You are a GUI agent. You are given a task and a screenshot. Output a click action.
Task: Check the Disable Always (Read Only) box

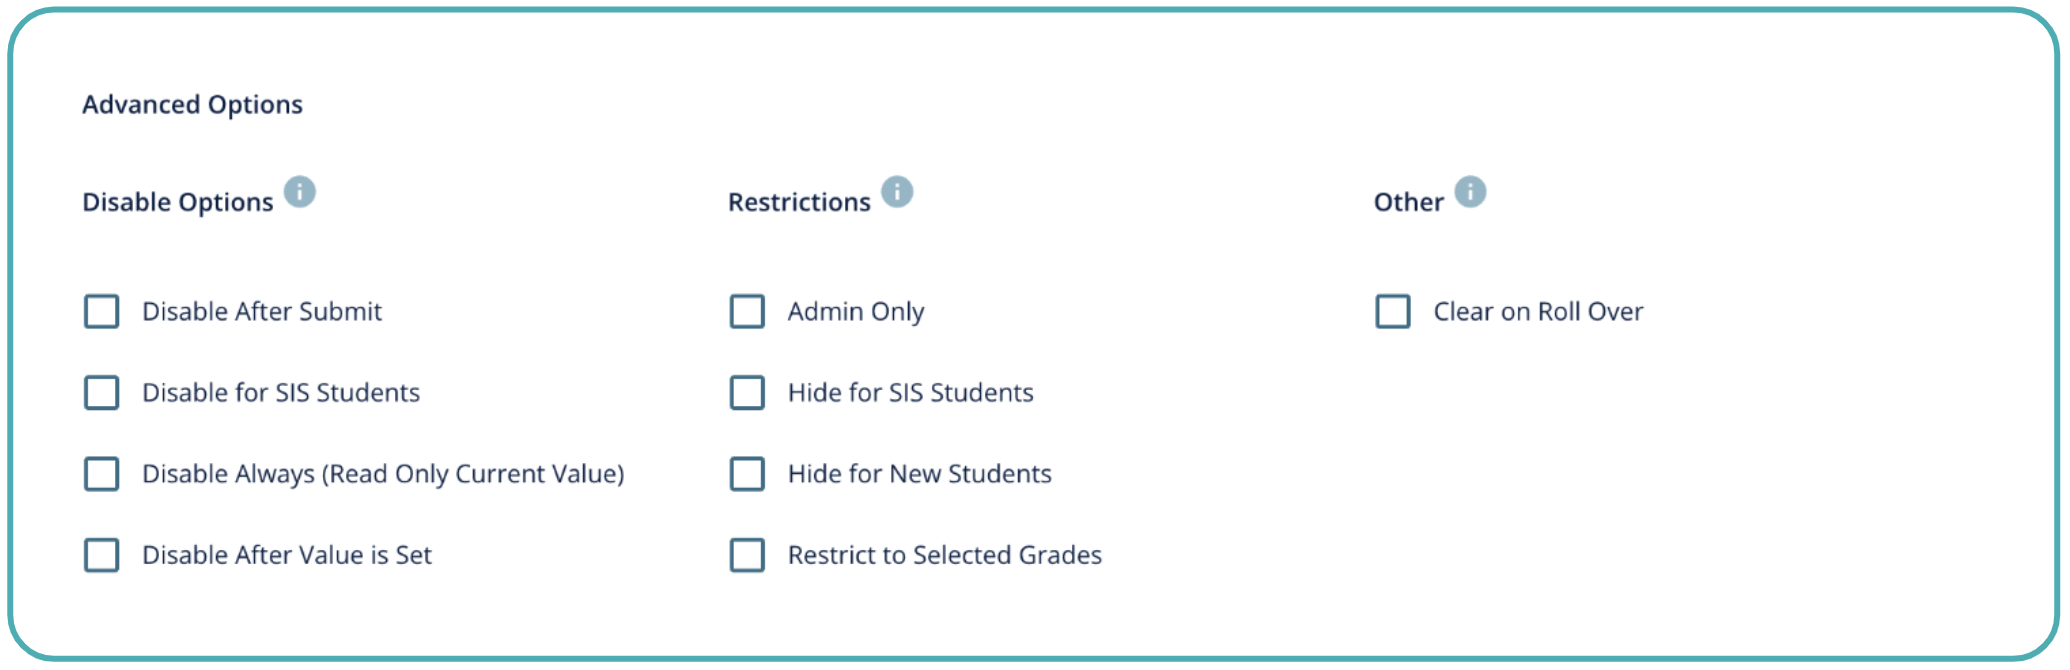pos(102,474)
